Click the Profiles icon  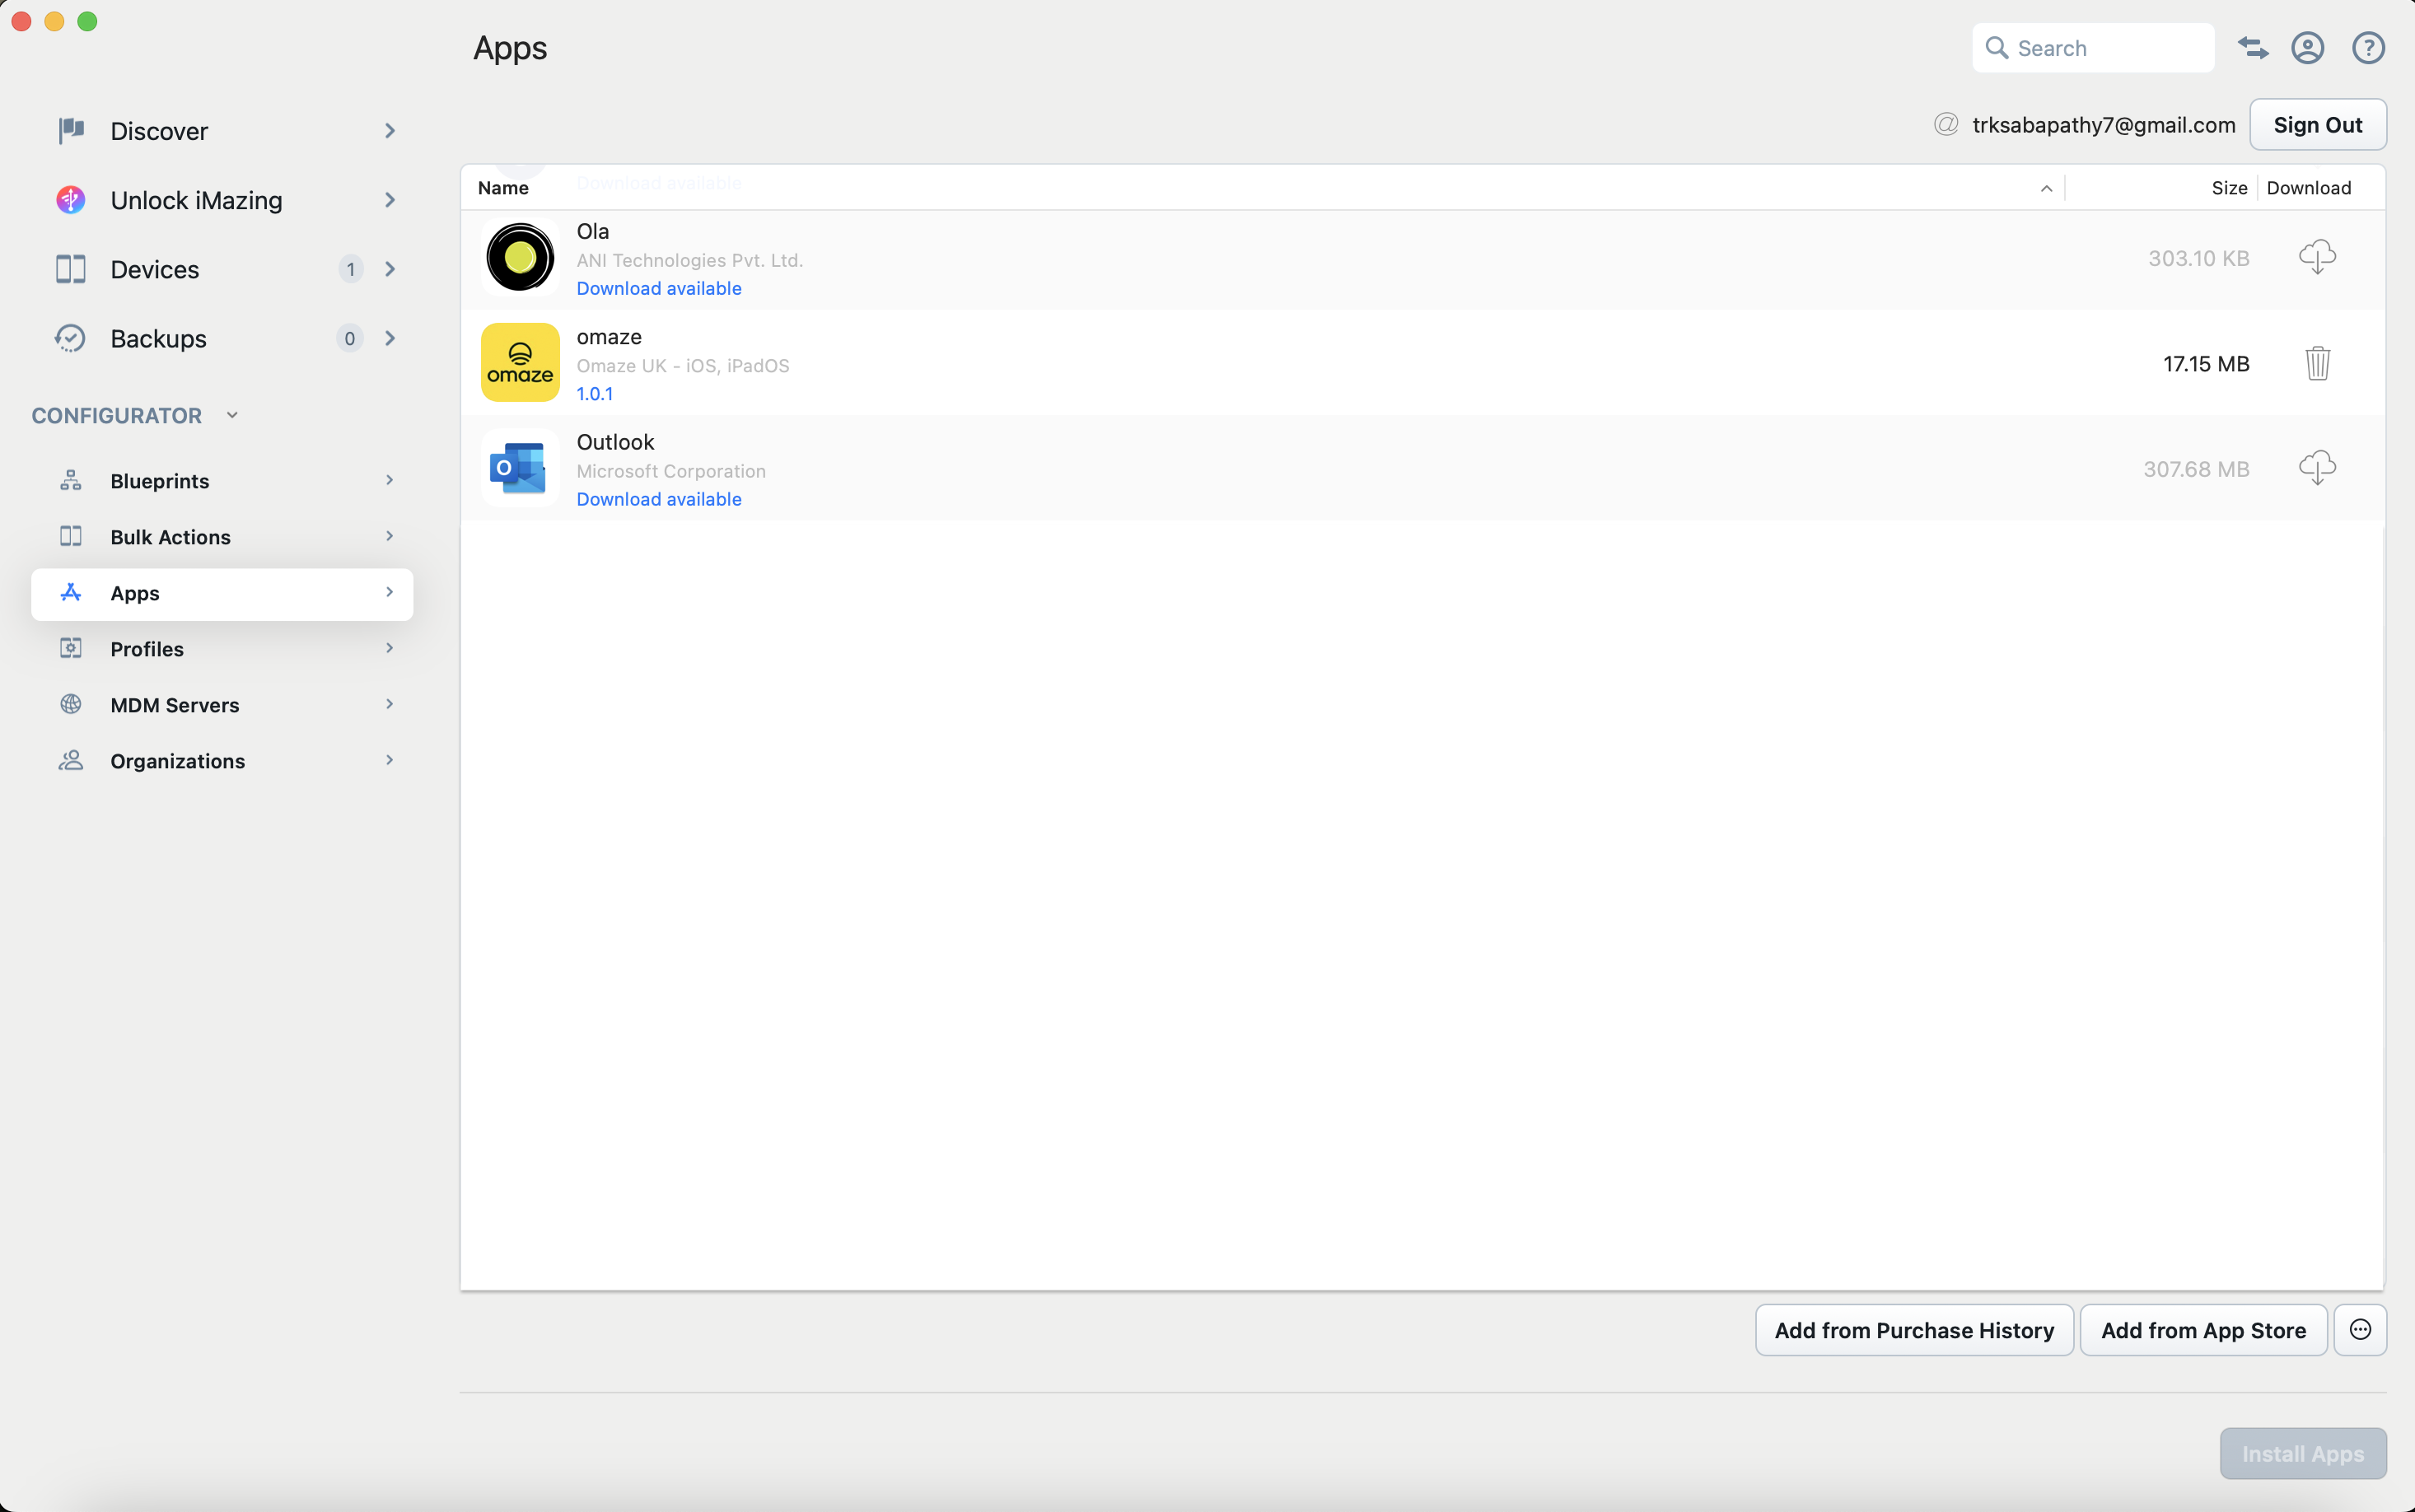point(71,648)
